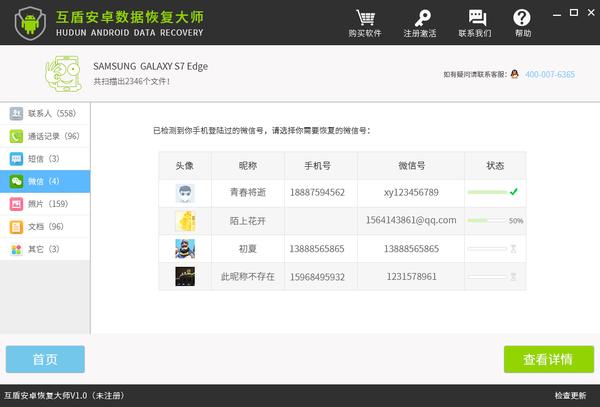This screenshot has height=407, width=600.
Task: Click the green checkmark for 青春将逝
Action: coord(514,192)
